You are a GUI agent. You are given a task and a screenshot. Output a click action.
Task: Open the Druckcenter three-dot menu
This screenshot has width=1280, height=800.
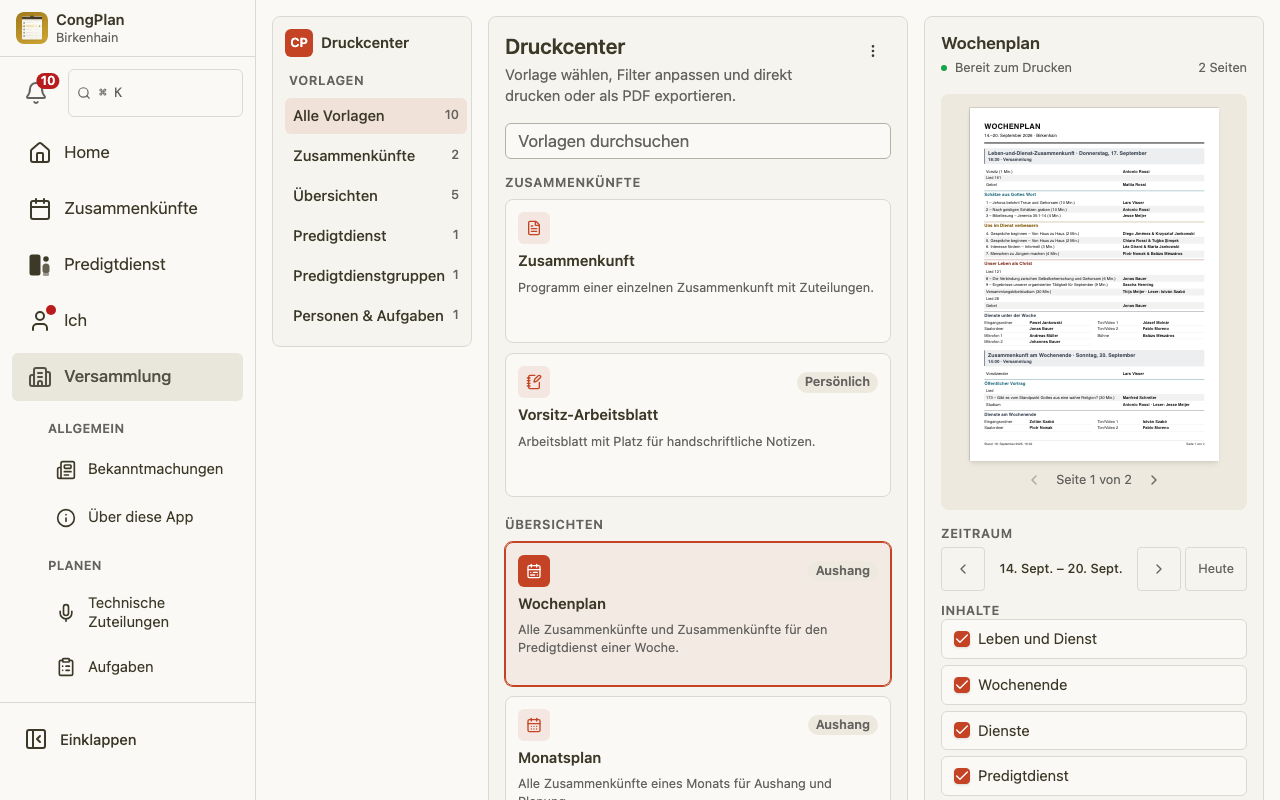tap(873, 51)
